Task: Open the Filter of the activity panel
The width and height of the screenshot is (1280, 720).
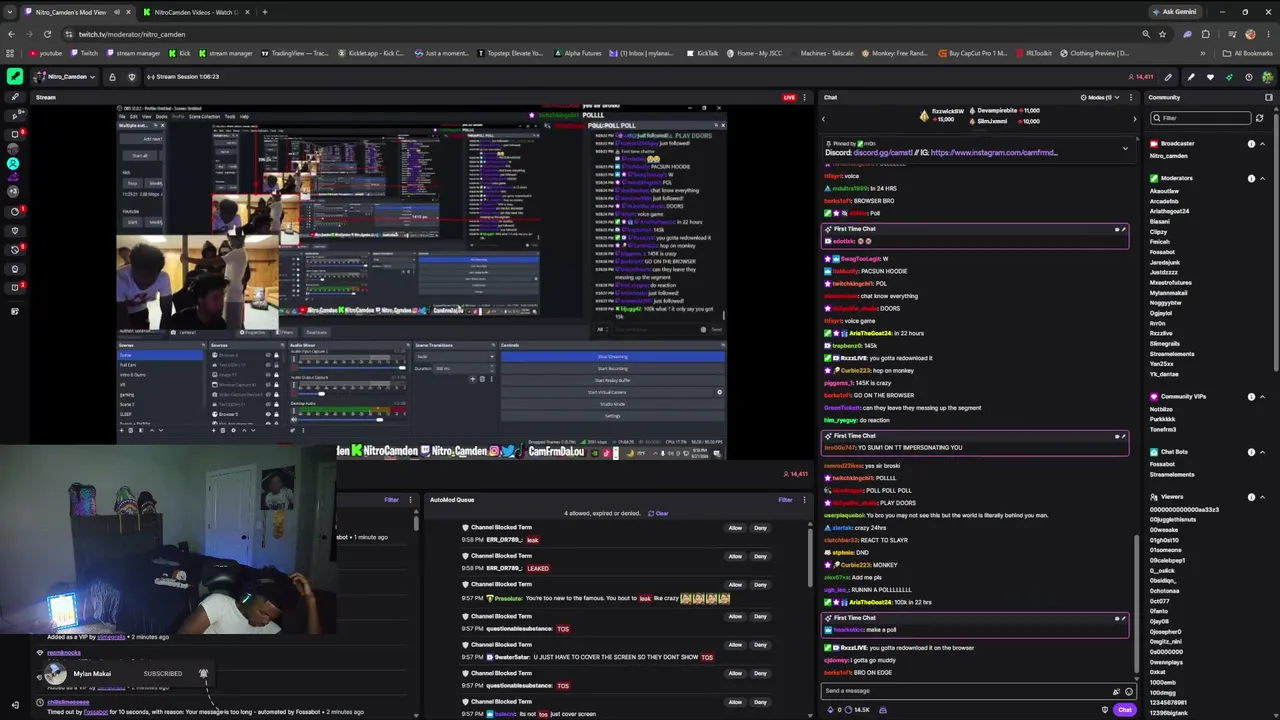Action: pos(391,500)
